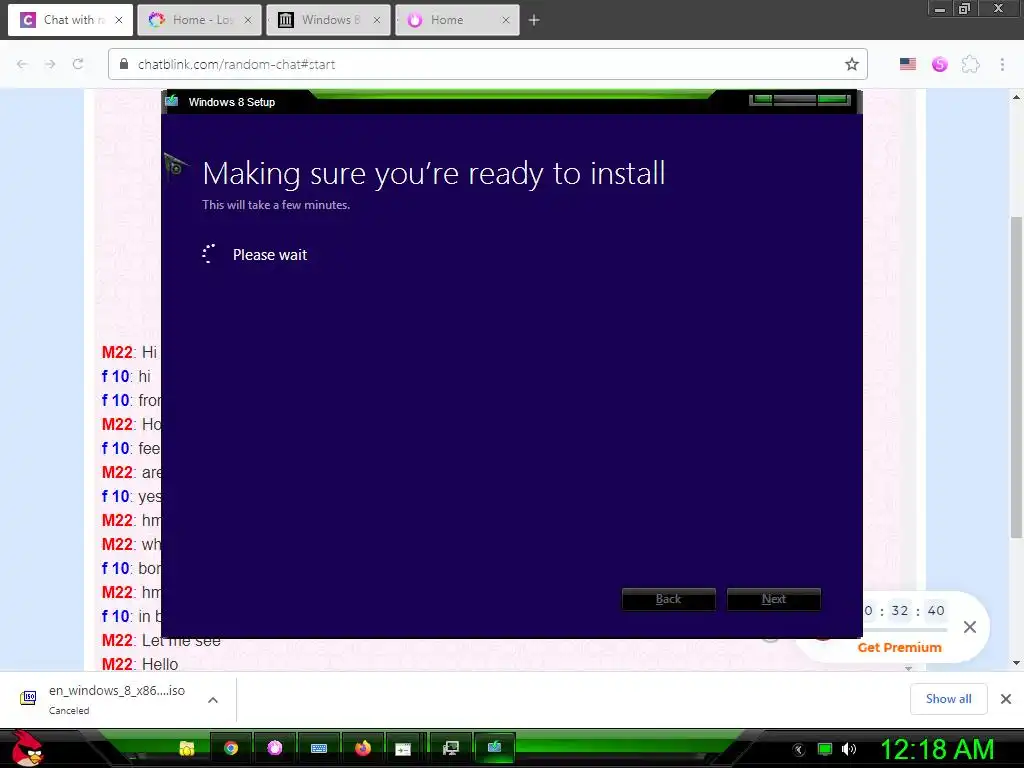Click the padlock site info icon
1024x768 pixels.
point(123,64)
